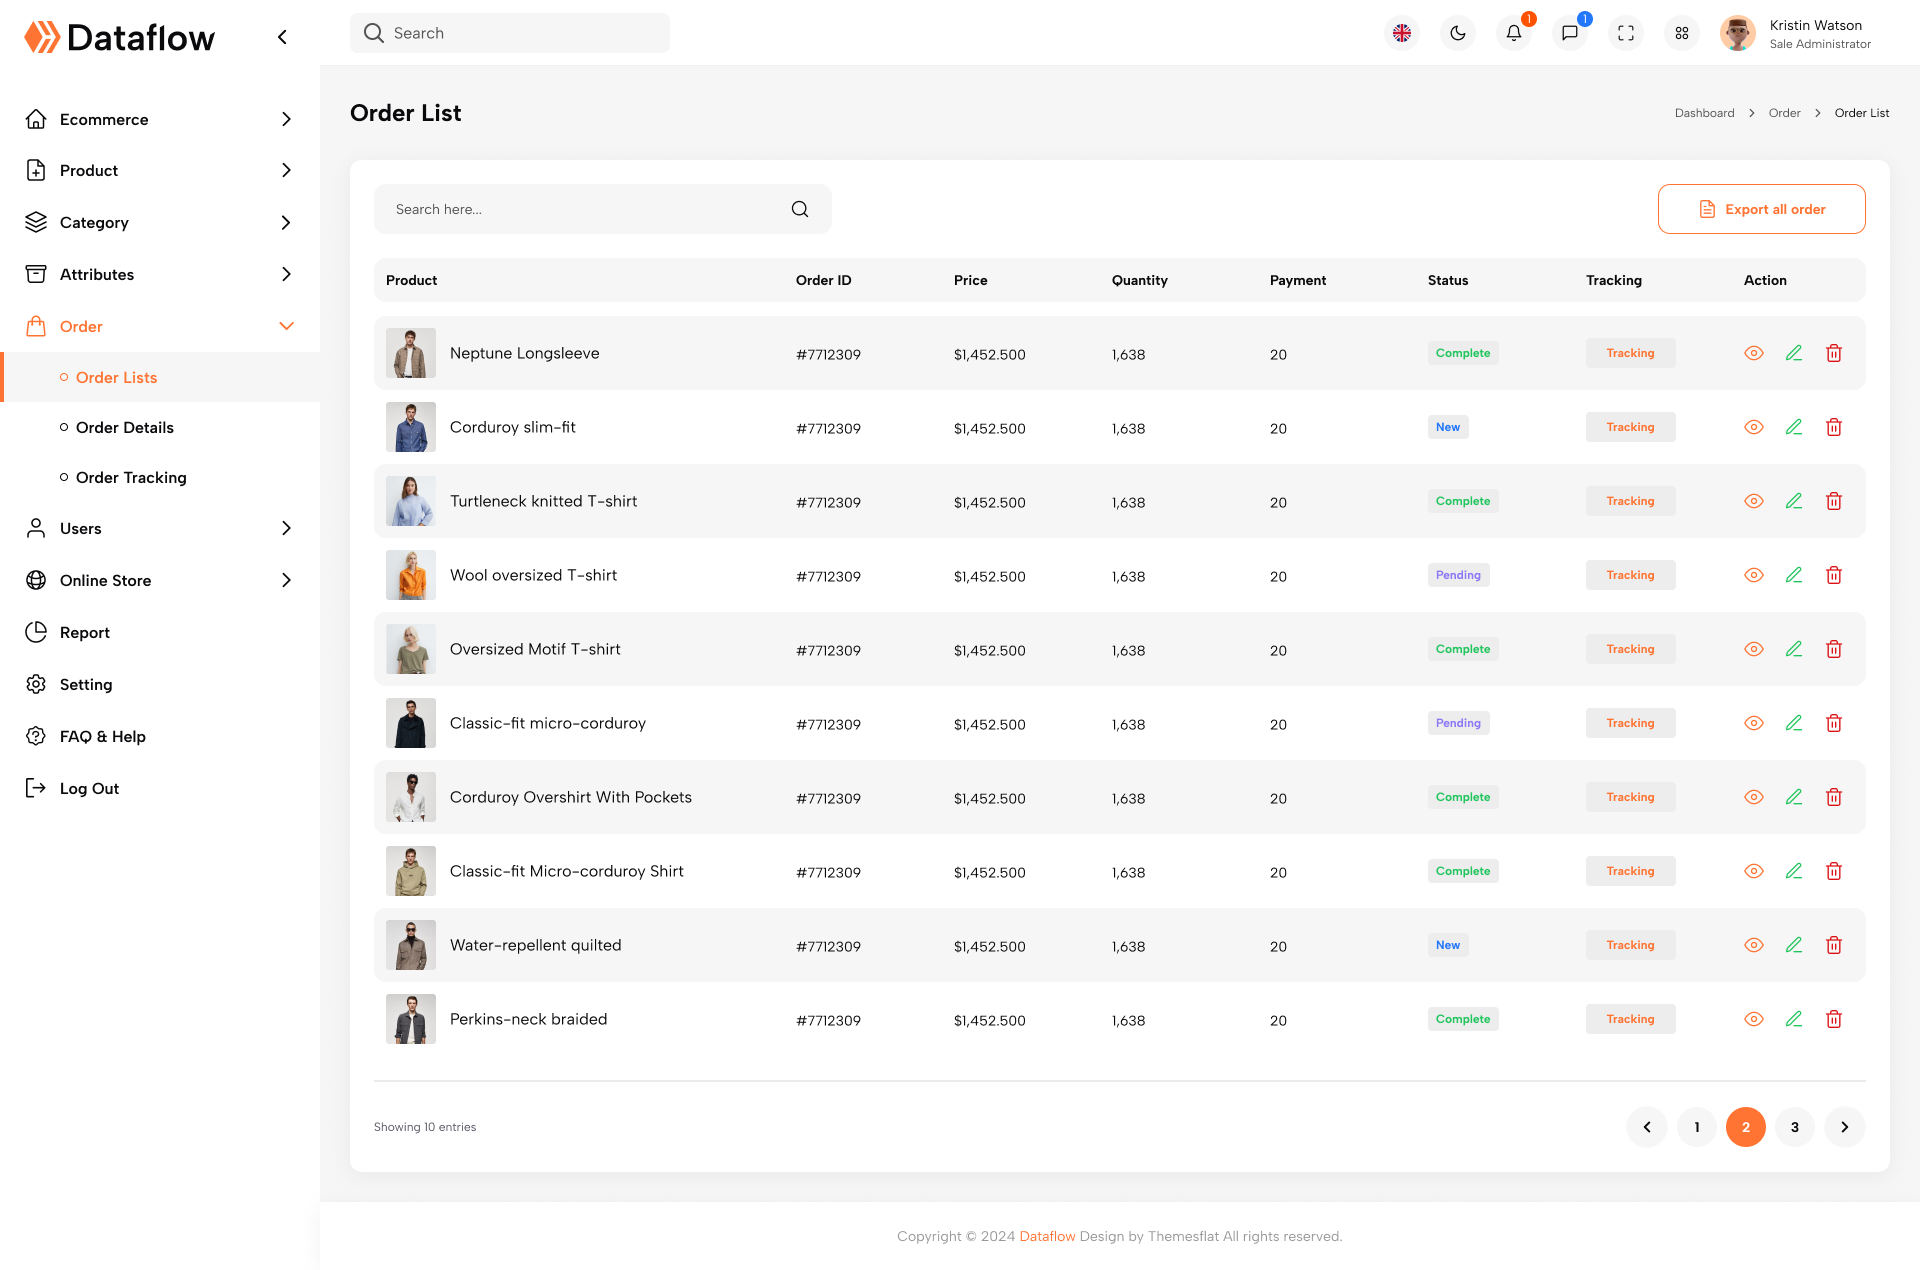Screen dimensions: 1920x1270
Task: Open Order Tracking in the sidebar
Action: pyautogui.click(x=131, y=477)
